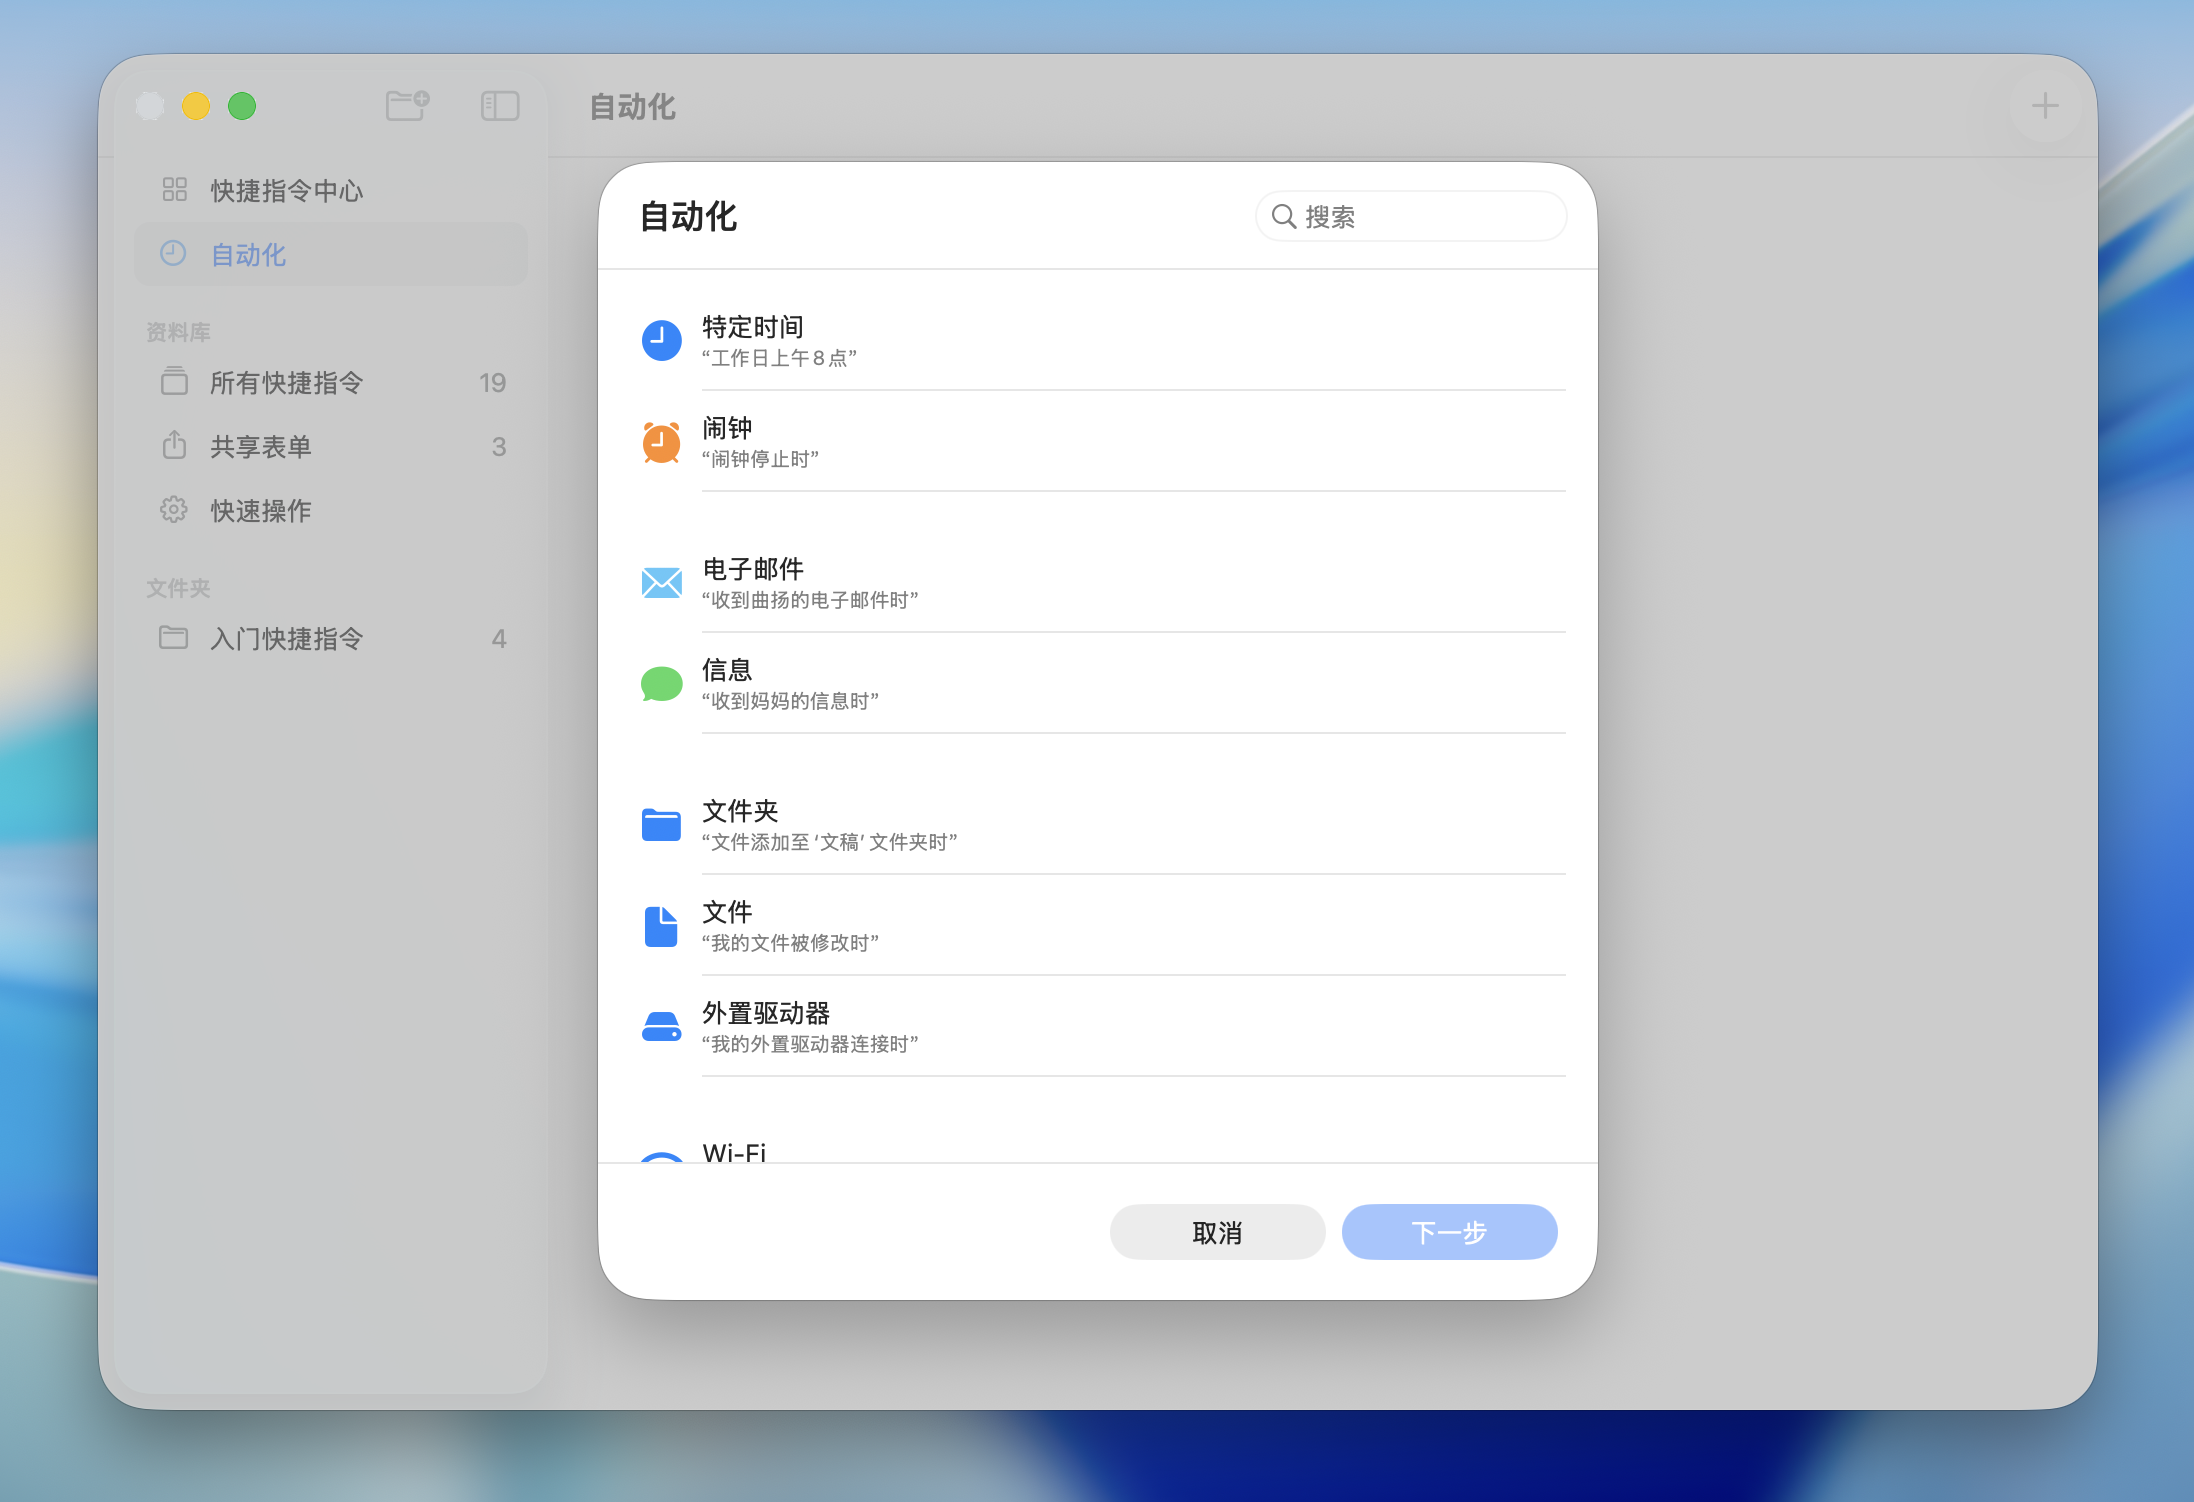2194x1502 pixels.
Task: Click the 取消 button
Action: point(1217,1232)
